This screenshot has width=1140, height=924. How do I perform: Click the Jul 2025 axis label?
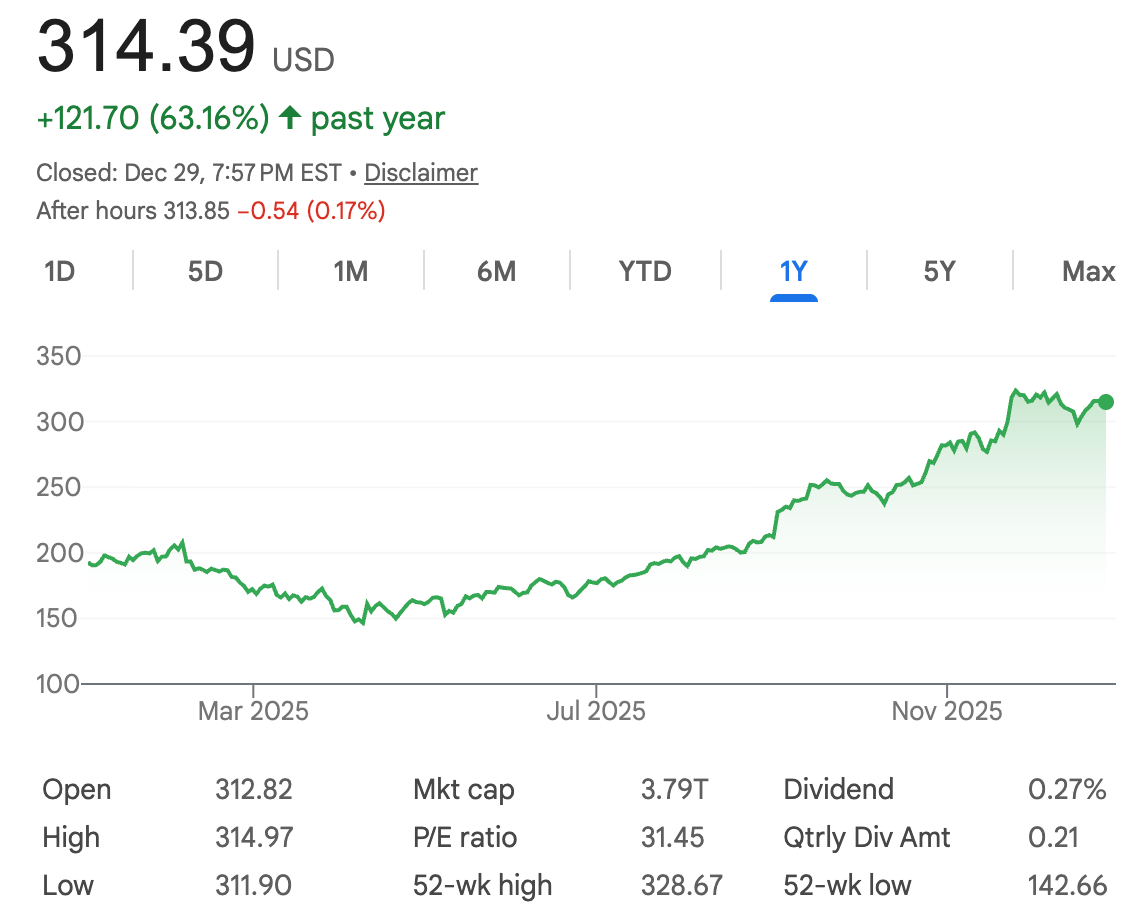click(x=596, y=712)
